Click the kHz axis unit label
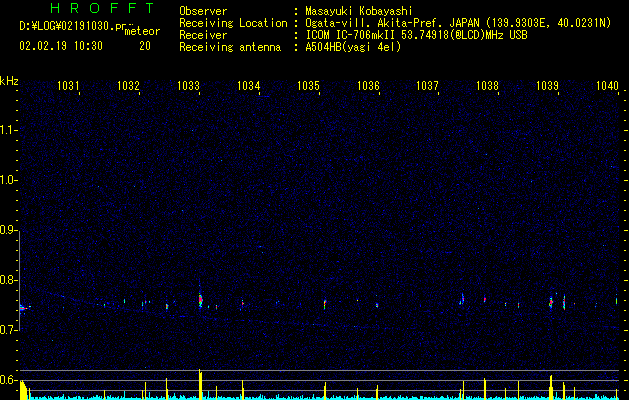This screenshot has height=400, width=629. (x=9, y=81)
